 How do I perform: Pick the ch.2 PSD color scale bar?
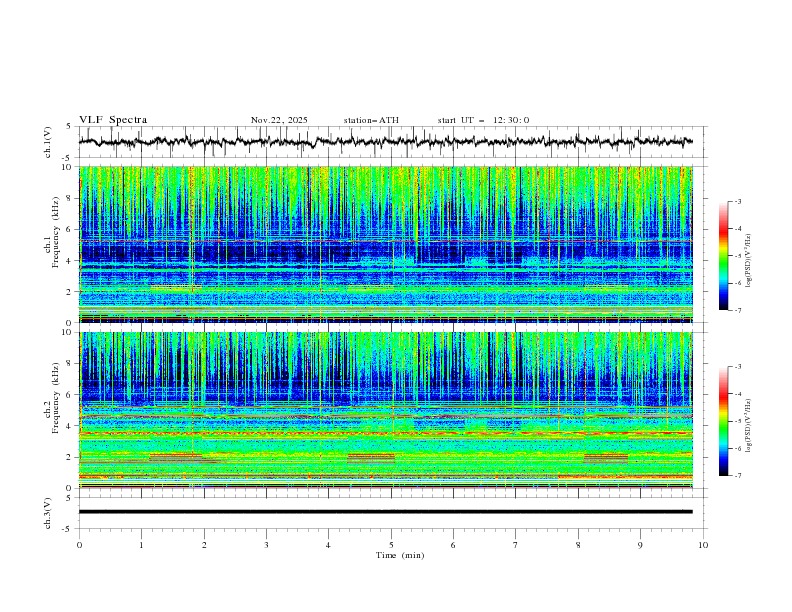pos(724,421)
